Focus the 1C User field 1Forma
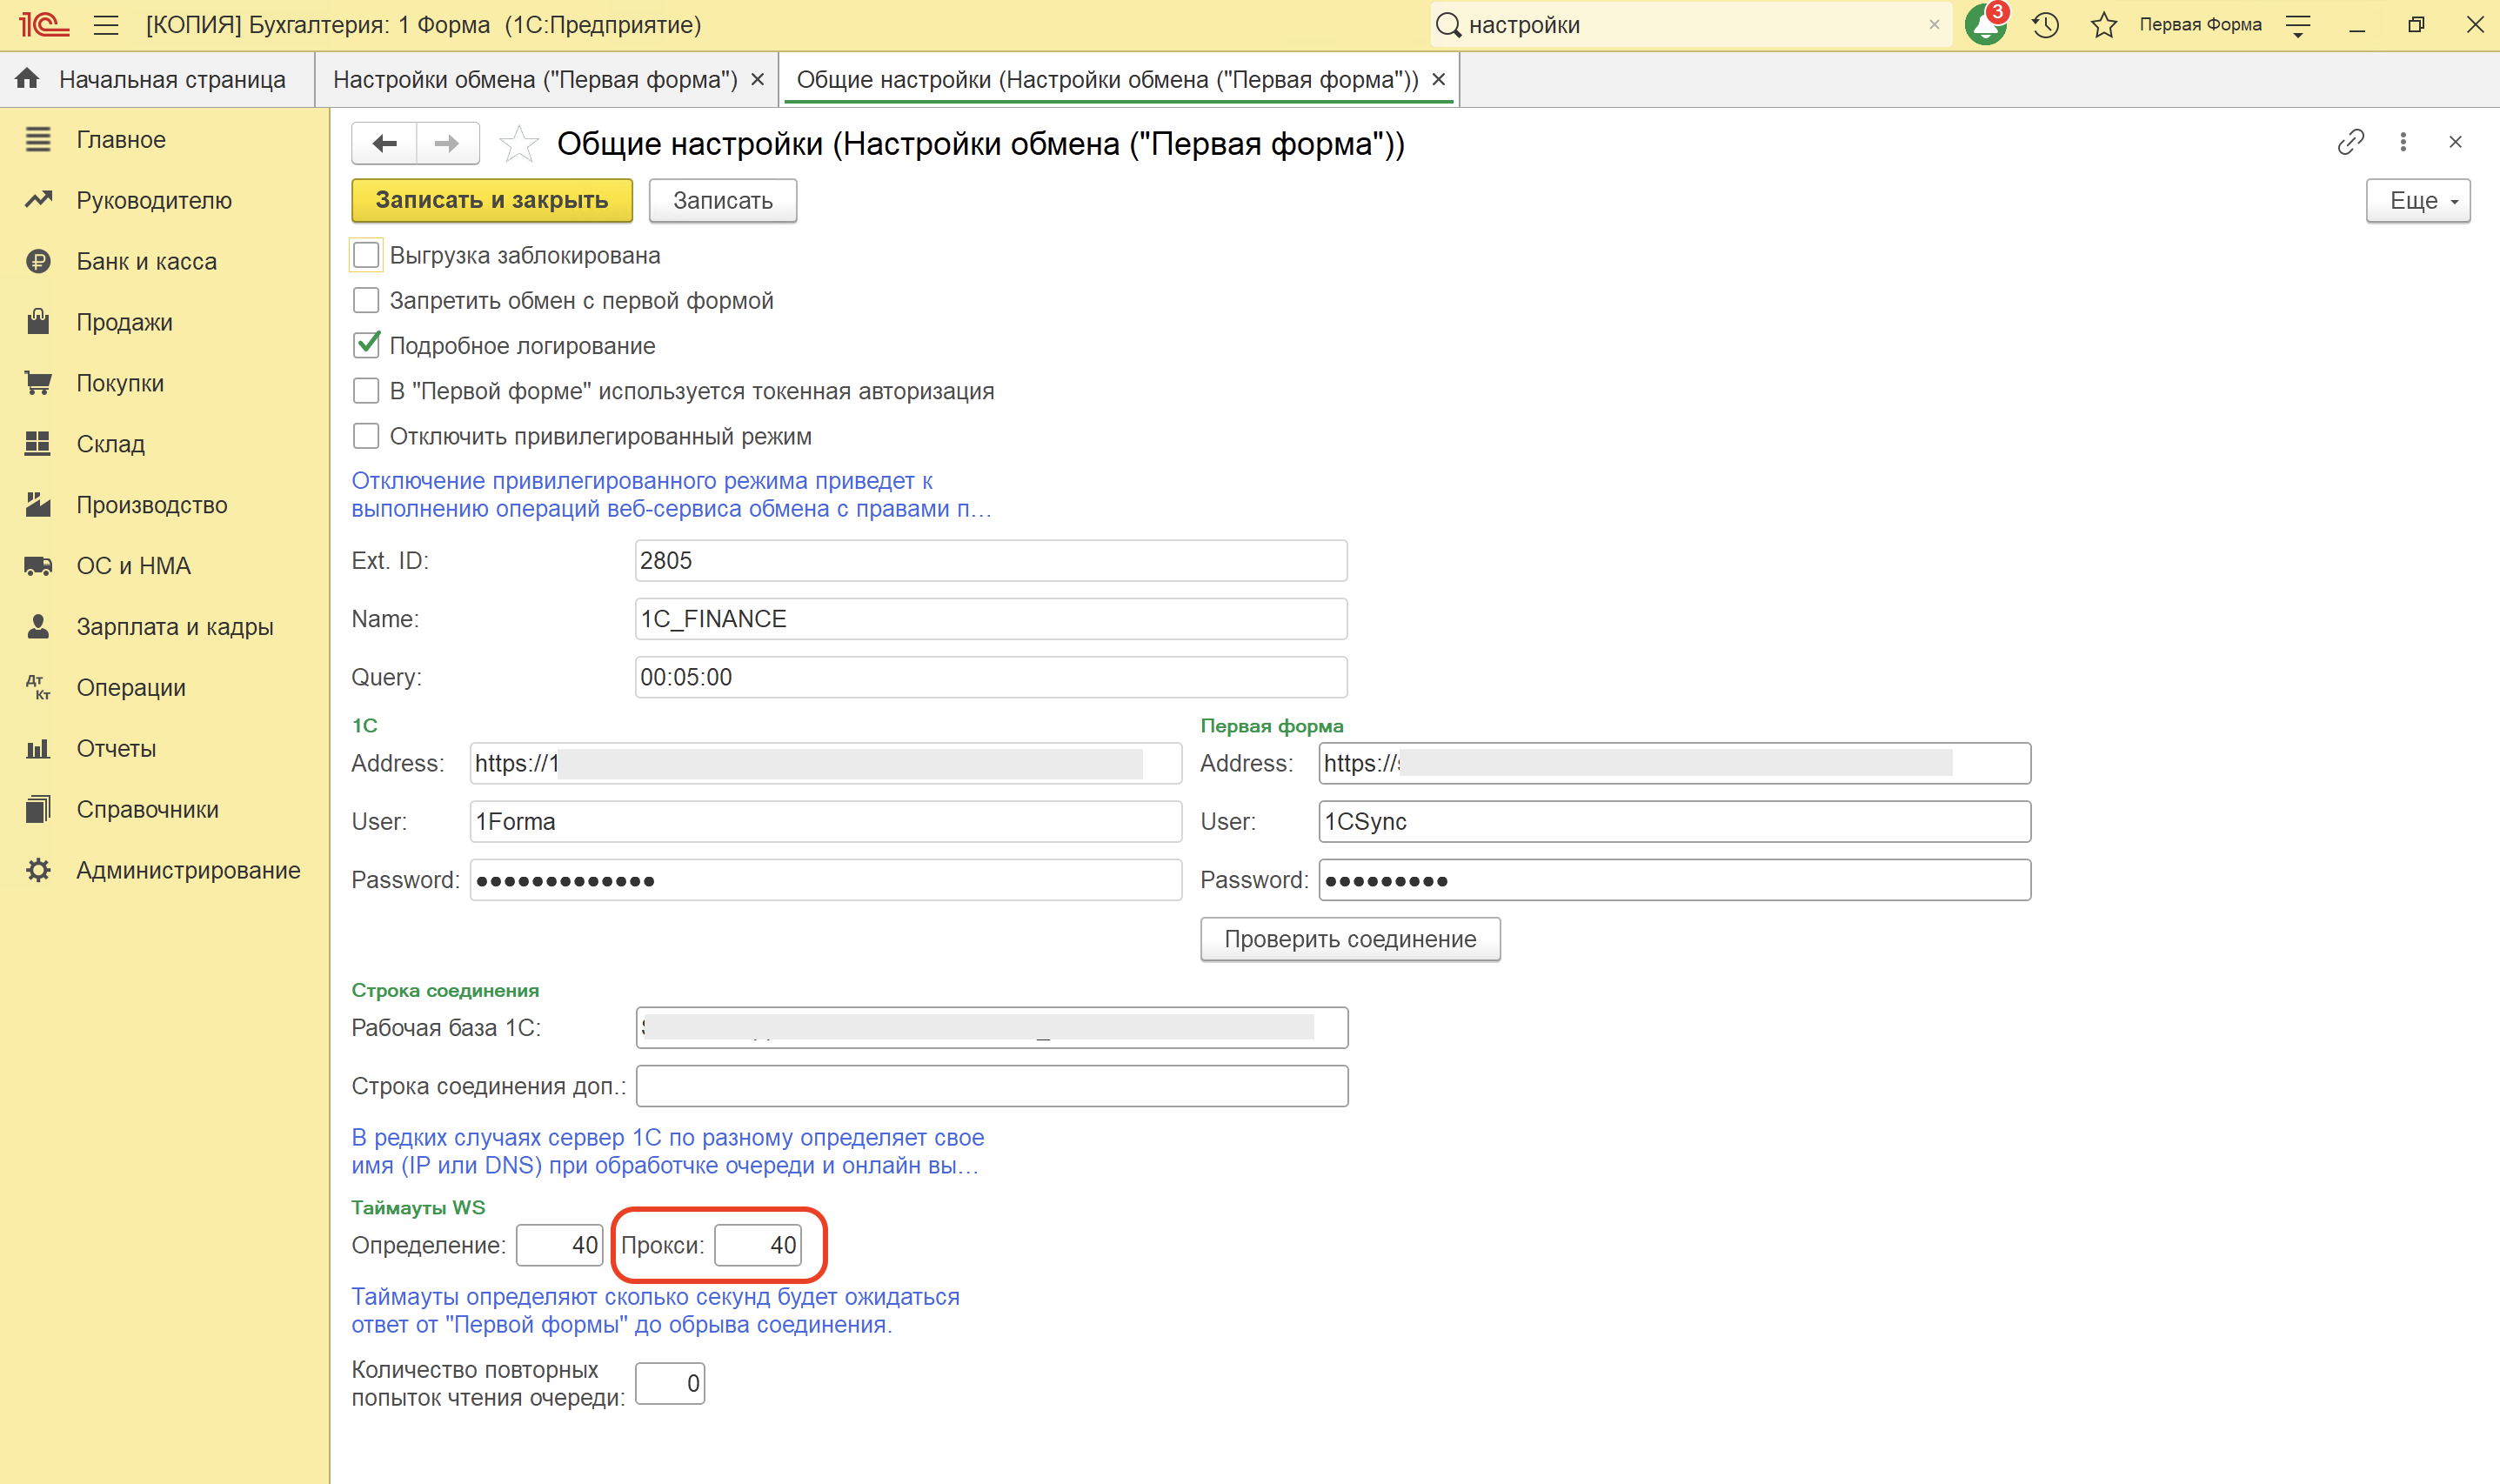Image resolution: width=2500 pixels, height=1484 pixels. coord(826,821)
